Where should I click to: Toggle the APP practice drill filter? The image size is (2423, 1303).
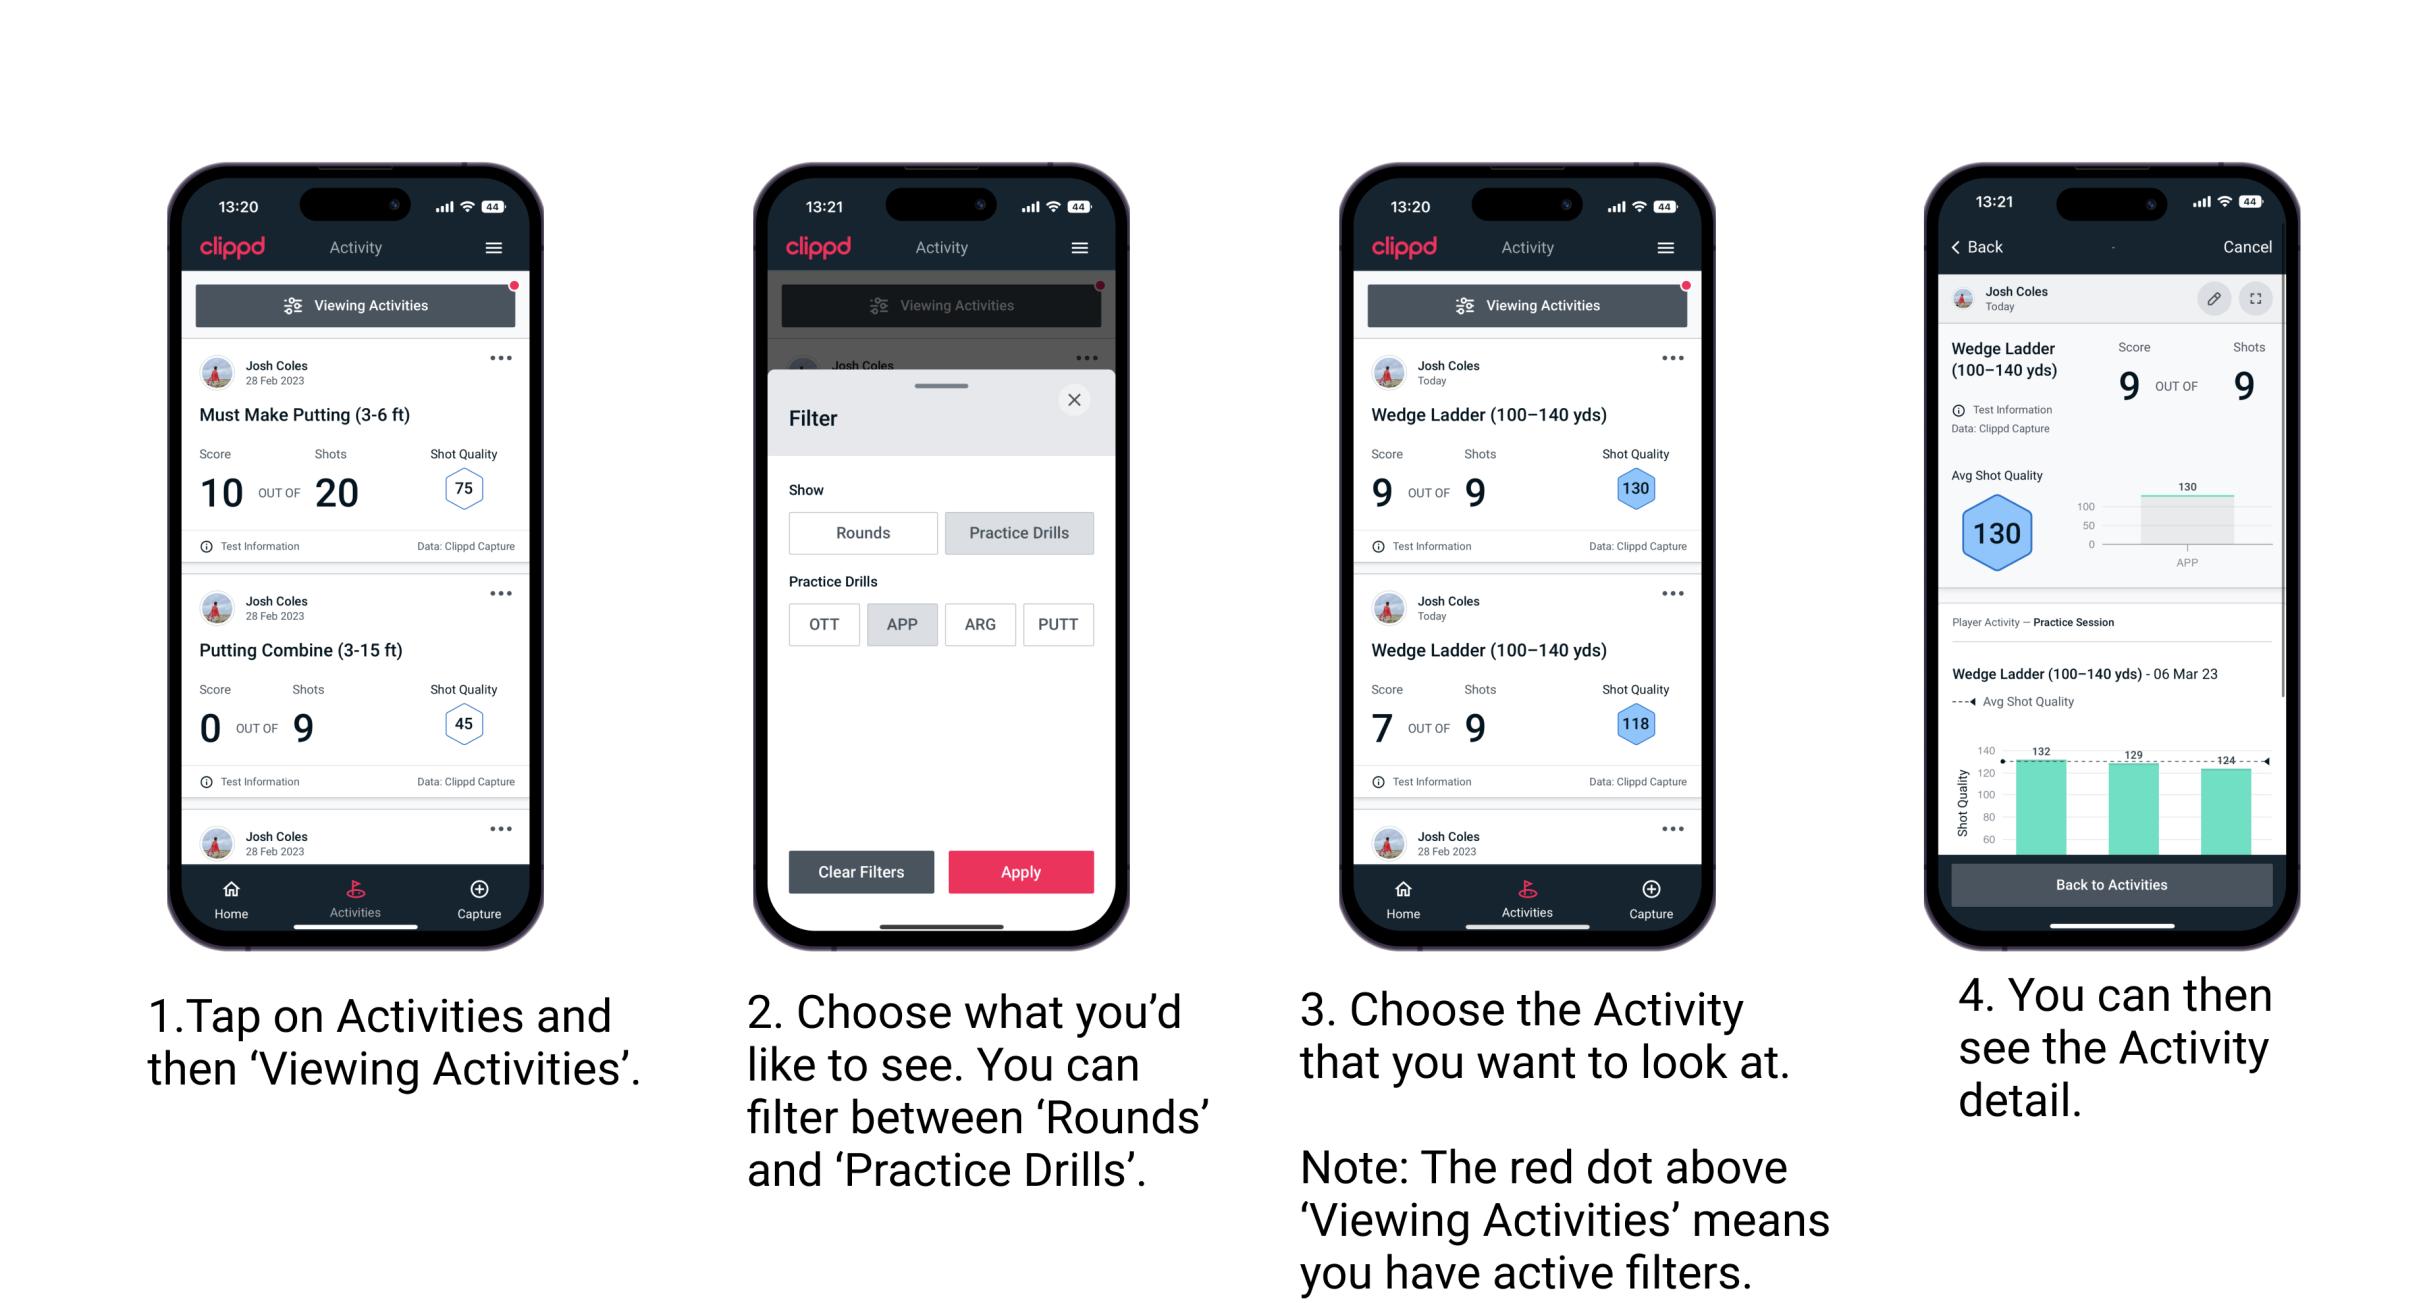(902, 624)
